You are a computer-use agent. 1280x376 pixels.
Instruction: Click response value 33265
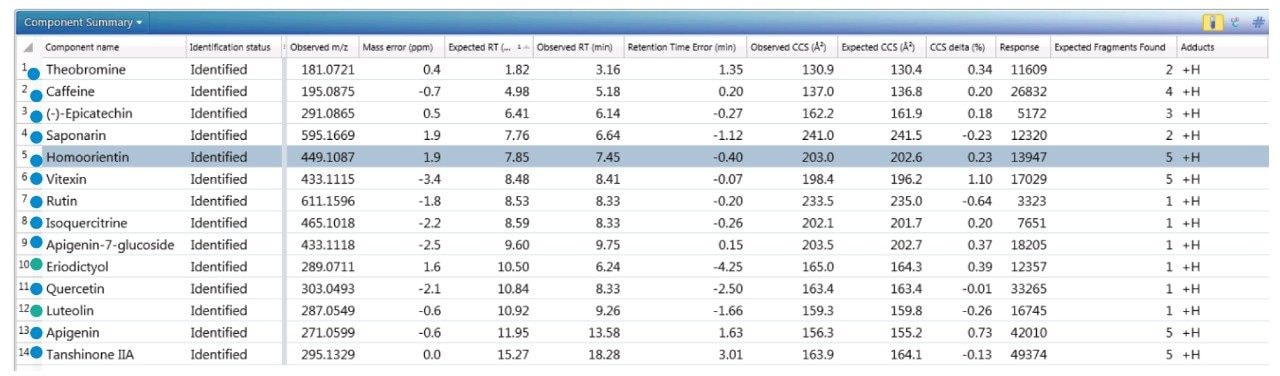coord(1028,289)
